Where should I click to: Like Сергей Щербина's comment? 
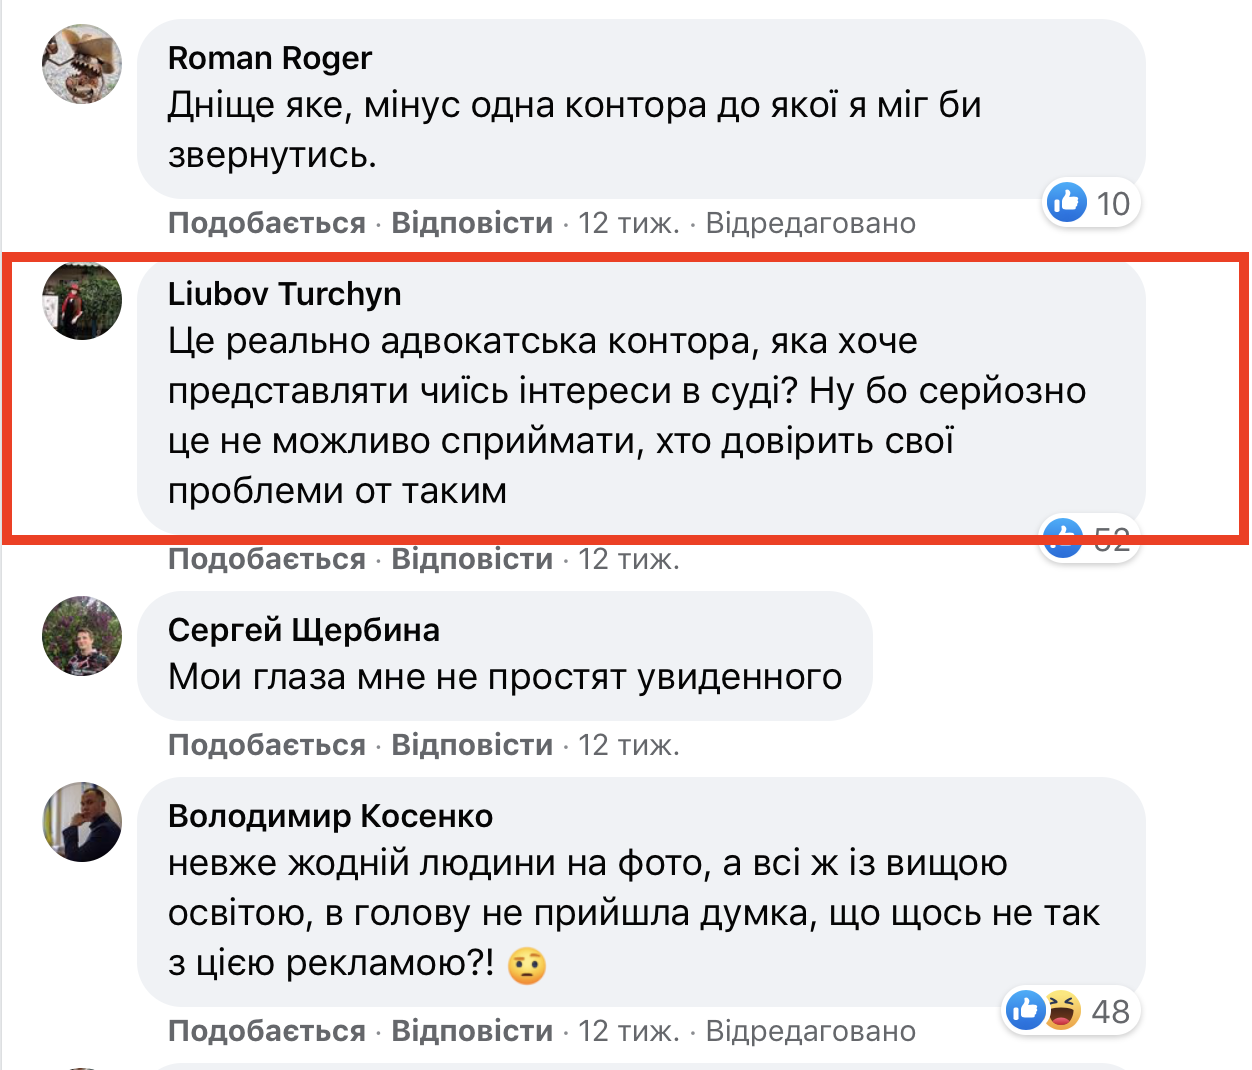tap(266, 745)
